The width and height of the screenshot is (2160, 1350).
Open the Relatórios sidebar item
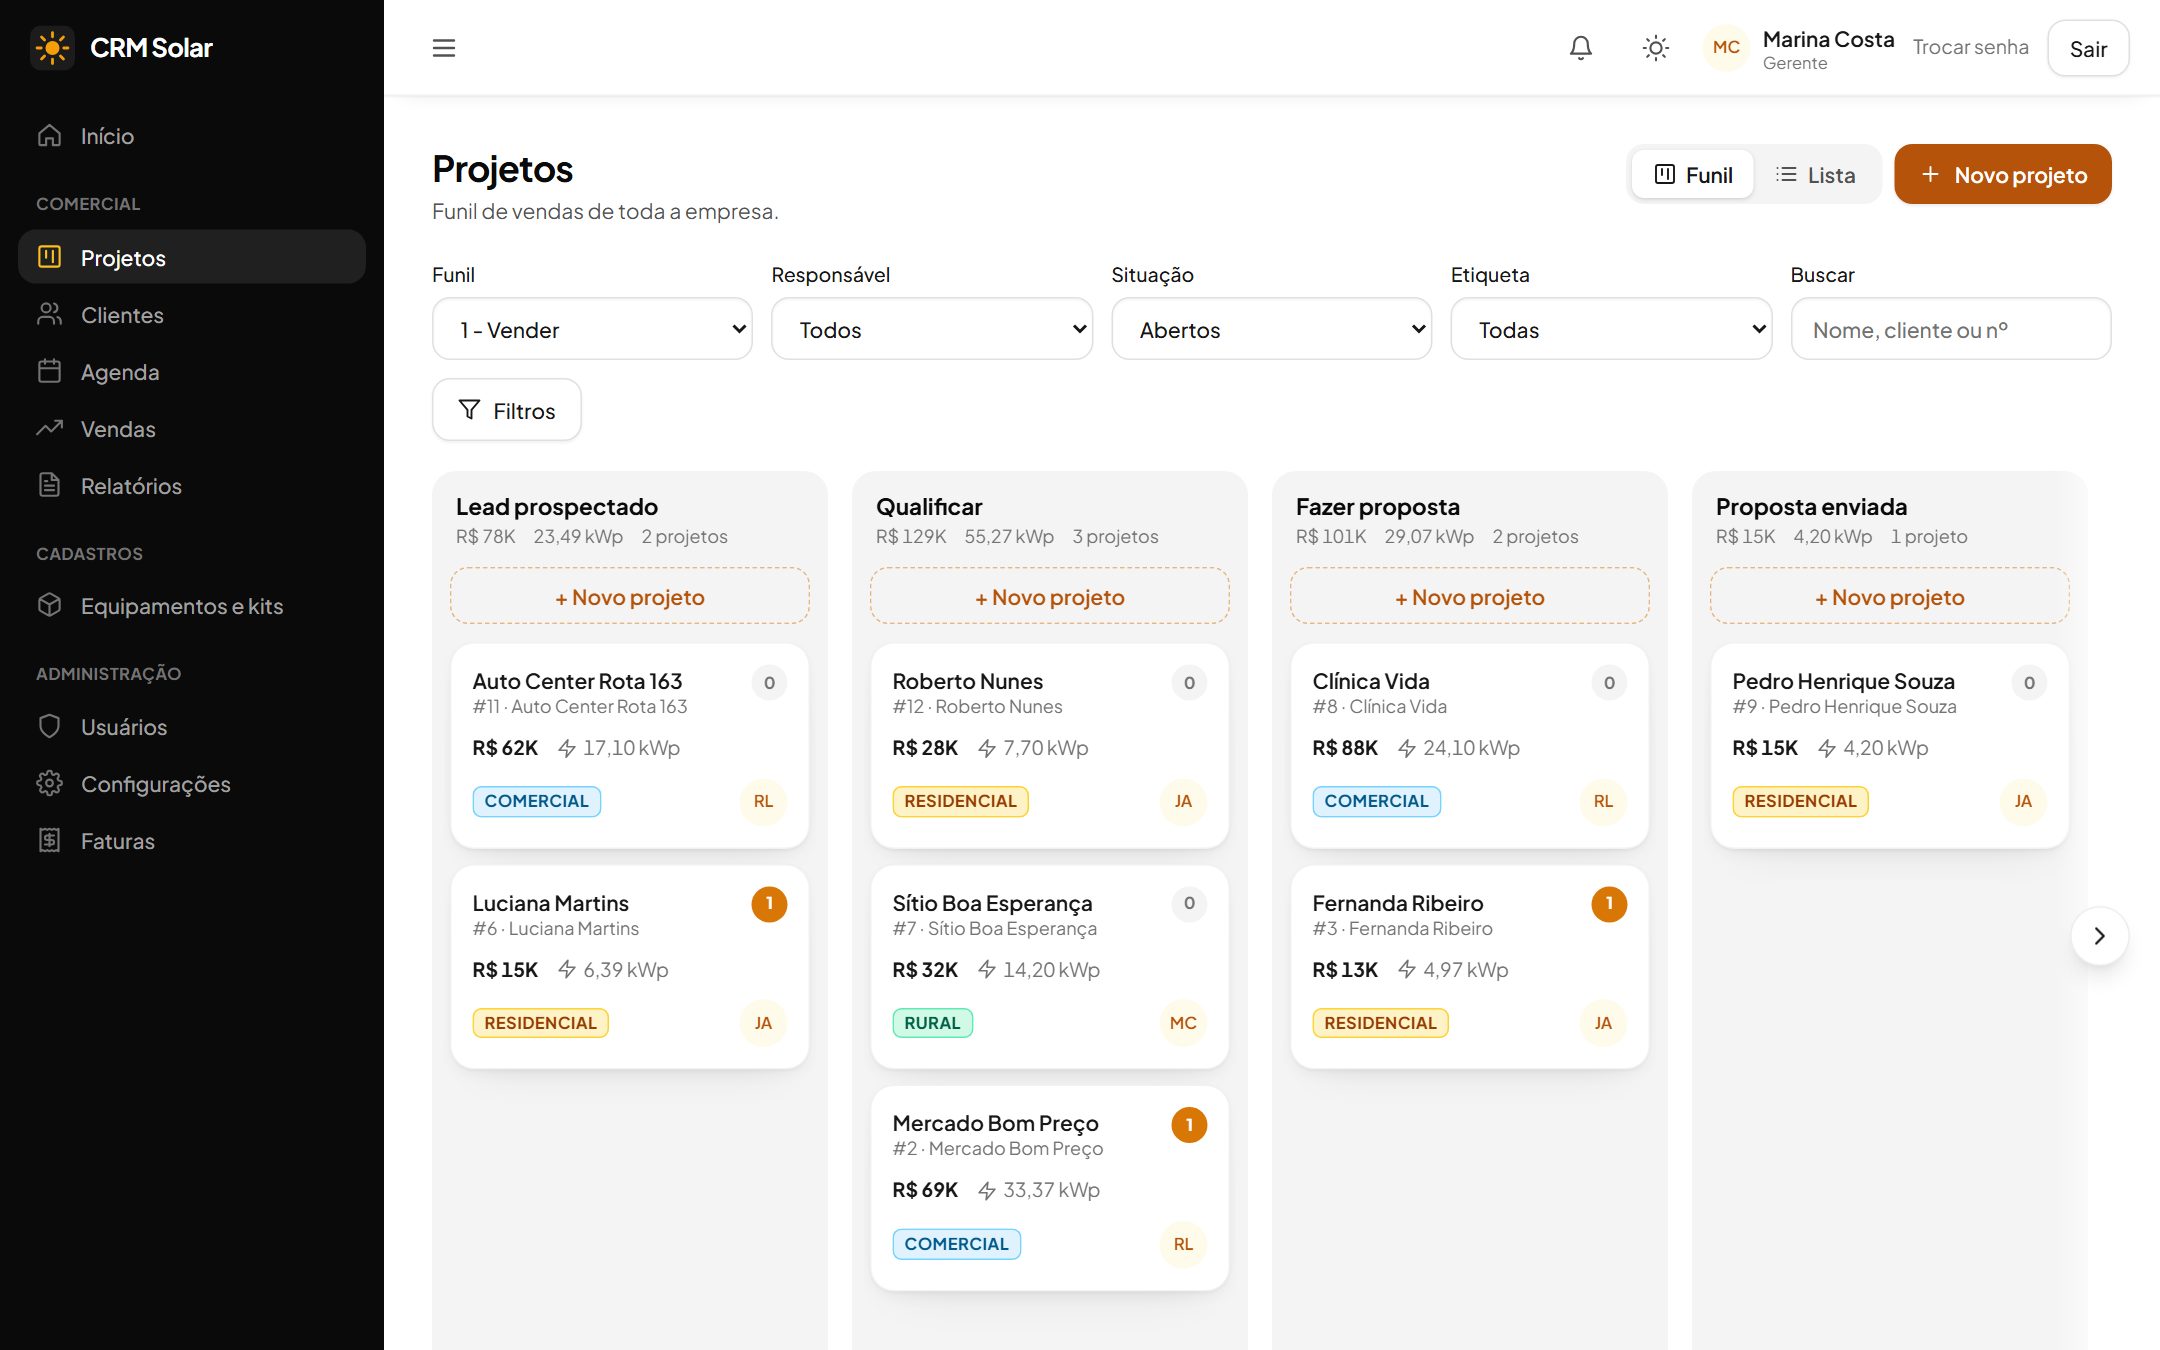192,486
